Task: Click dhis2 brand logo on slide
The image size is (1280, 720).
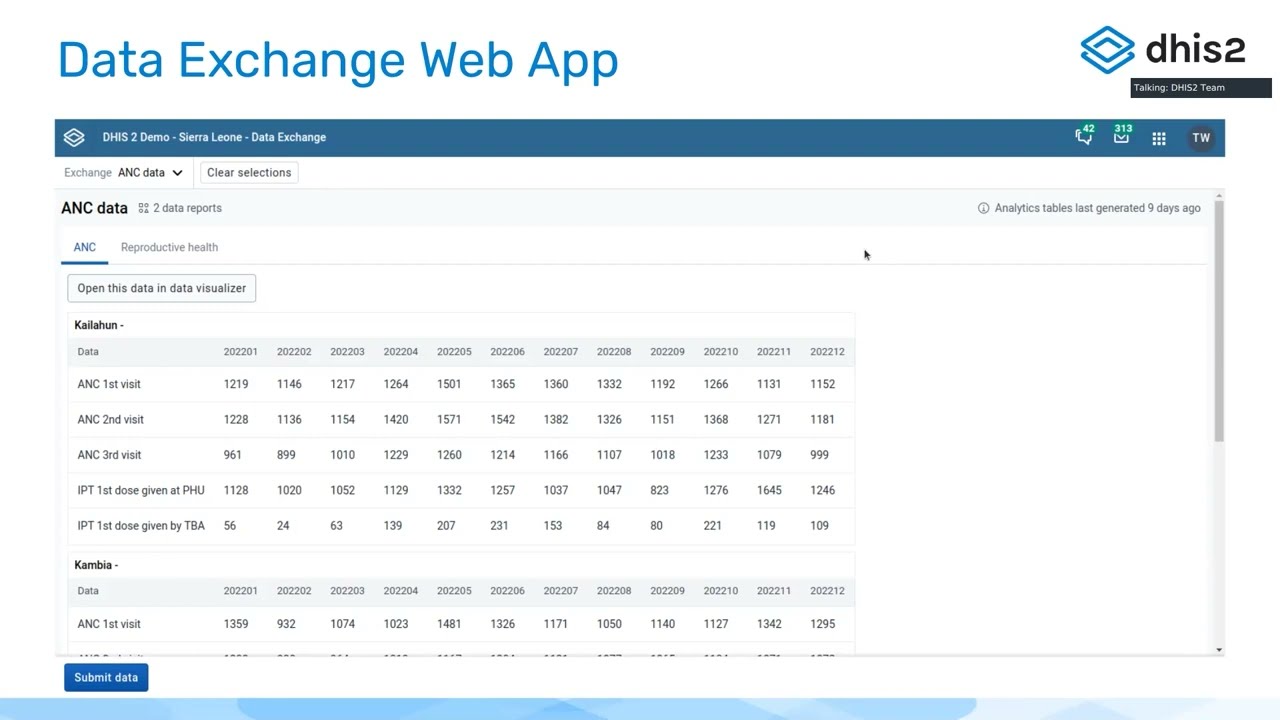Action: (x=1163, y=50)
